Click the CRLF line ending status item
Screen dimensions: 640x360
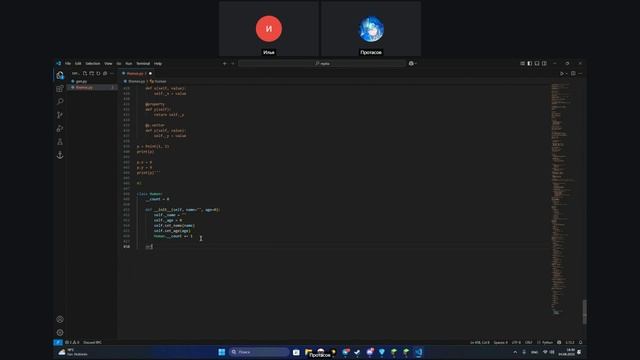(x=529, y=342)
